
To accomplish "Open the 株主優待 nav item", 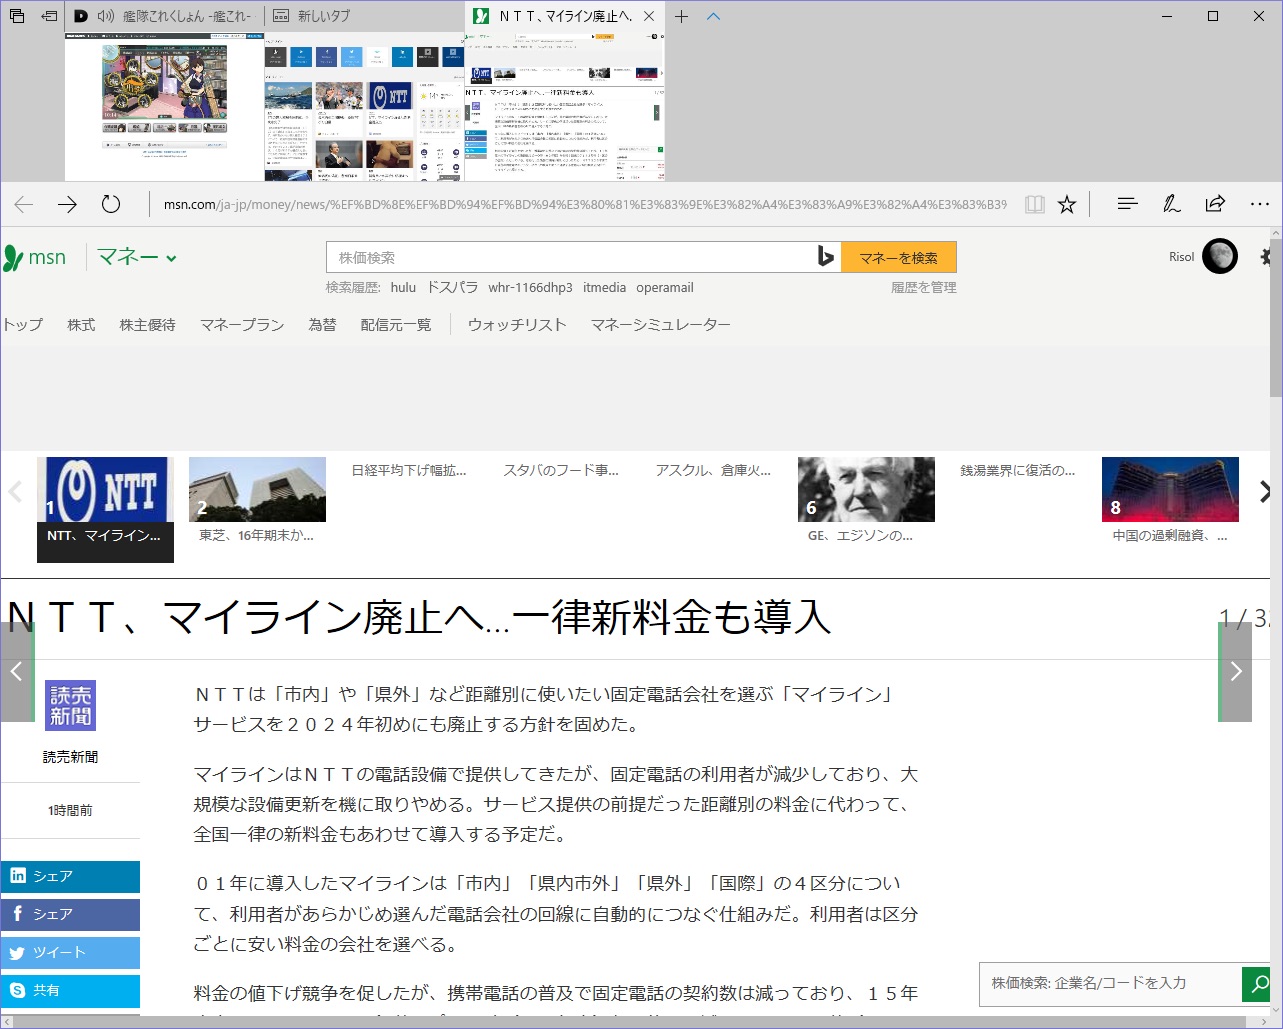I will click(147, 325).
